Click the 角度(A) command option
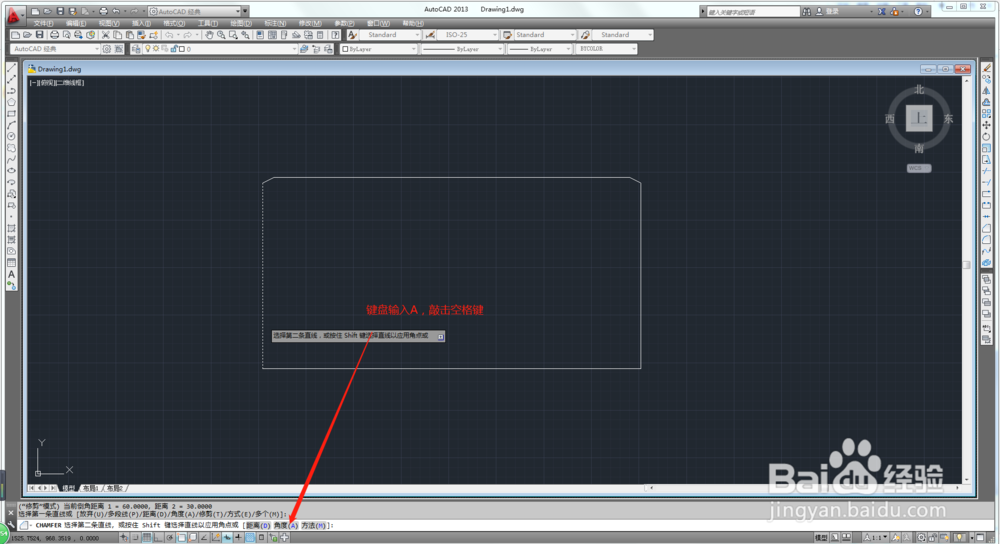The height and width of the screenshot is (544, 1000). click(286, 526)
